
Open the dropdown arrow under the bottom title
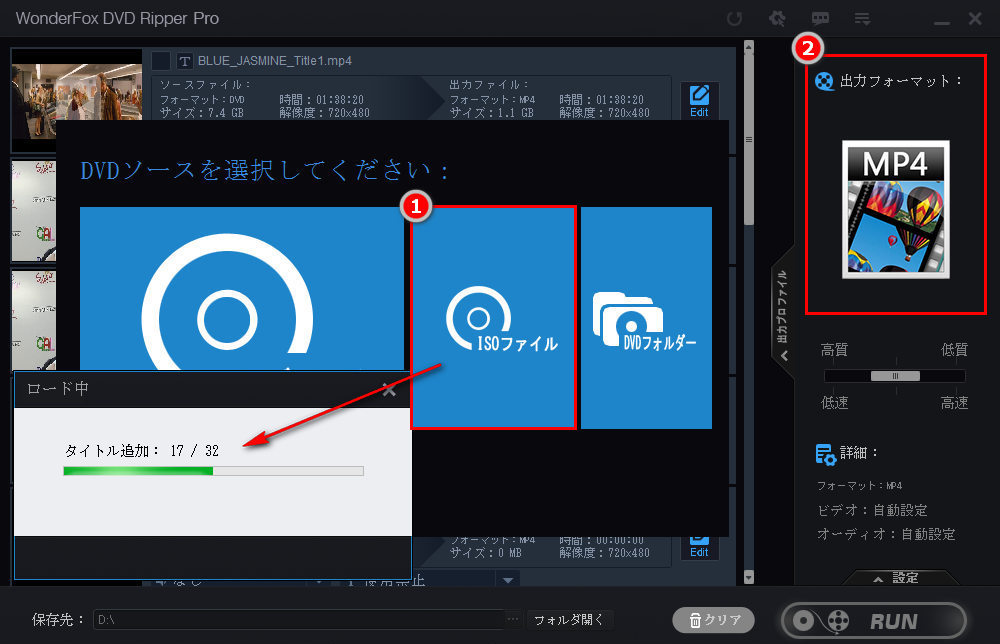pyautogui.click(x=508, y=580)
